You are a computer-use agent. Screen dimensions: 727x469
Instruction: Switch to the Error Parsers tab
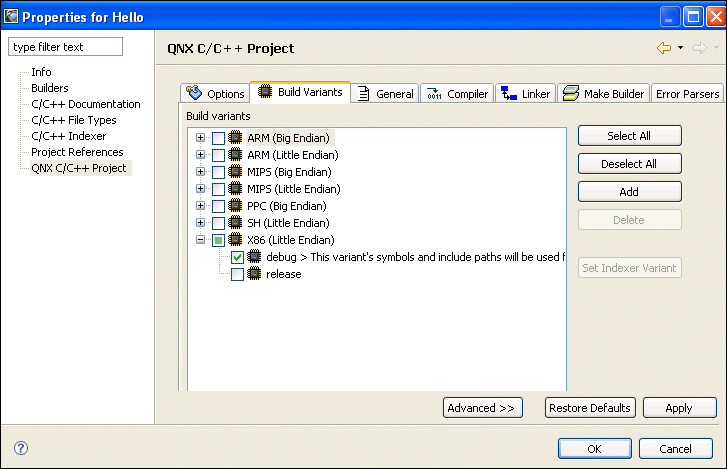coord(687,94)
